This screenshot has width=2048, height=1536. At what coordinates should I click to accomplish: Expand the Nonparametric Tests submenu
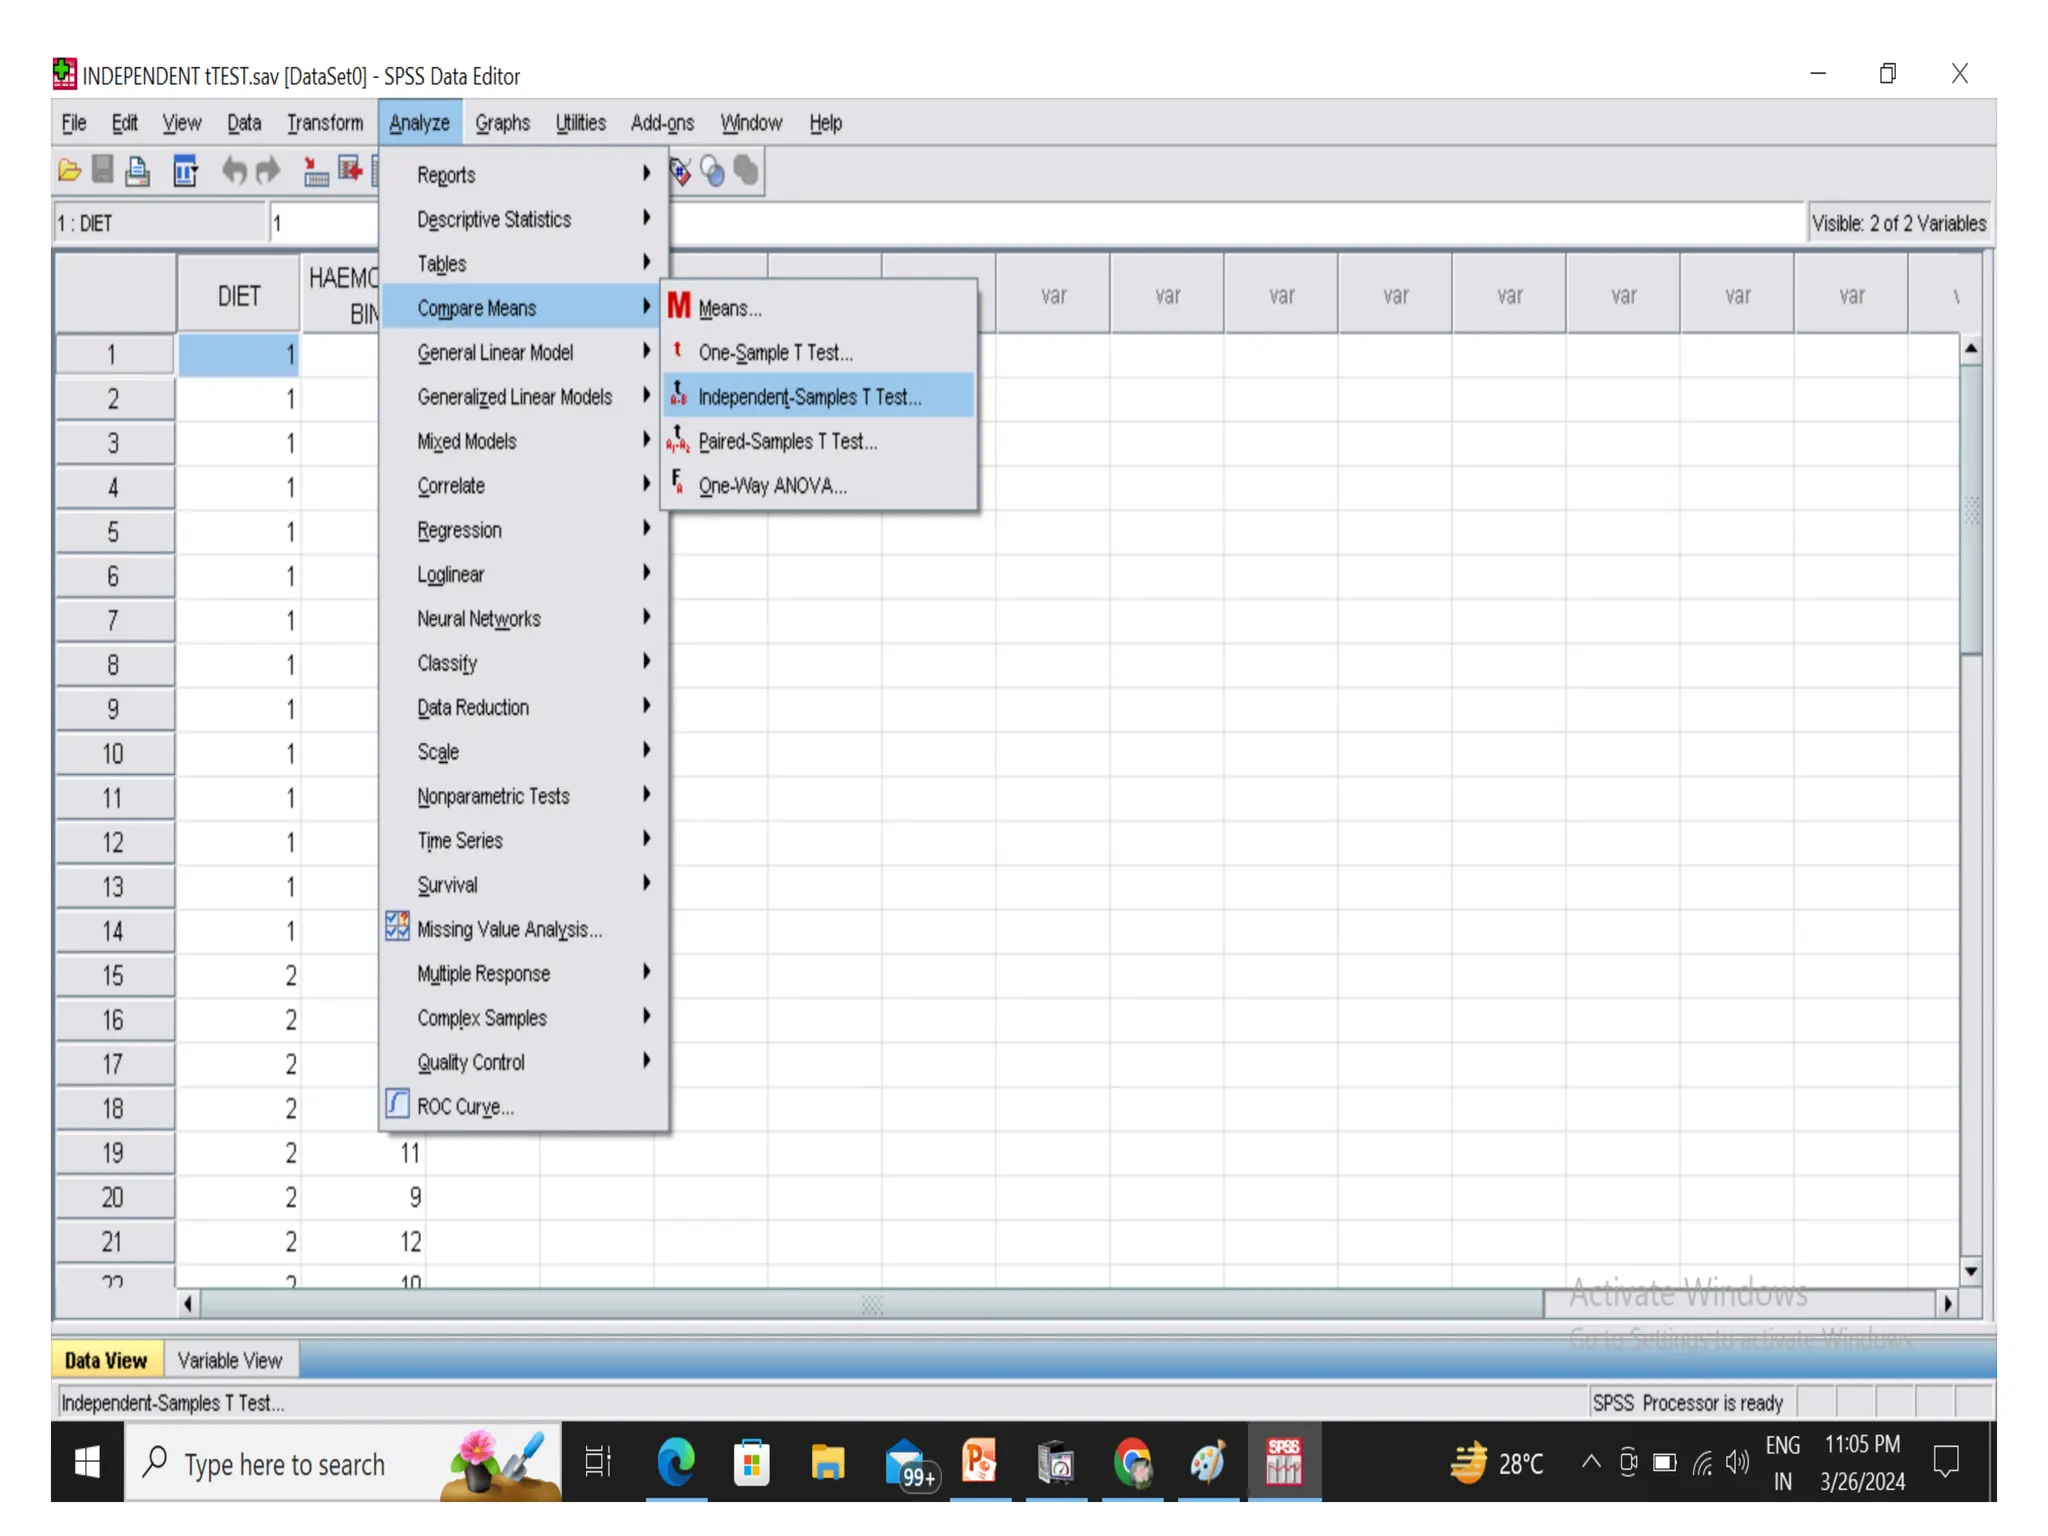pos(493,796)
